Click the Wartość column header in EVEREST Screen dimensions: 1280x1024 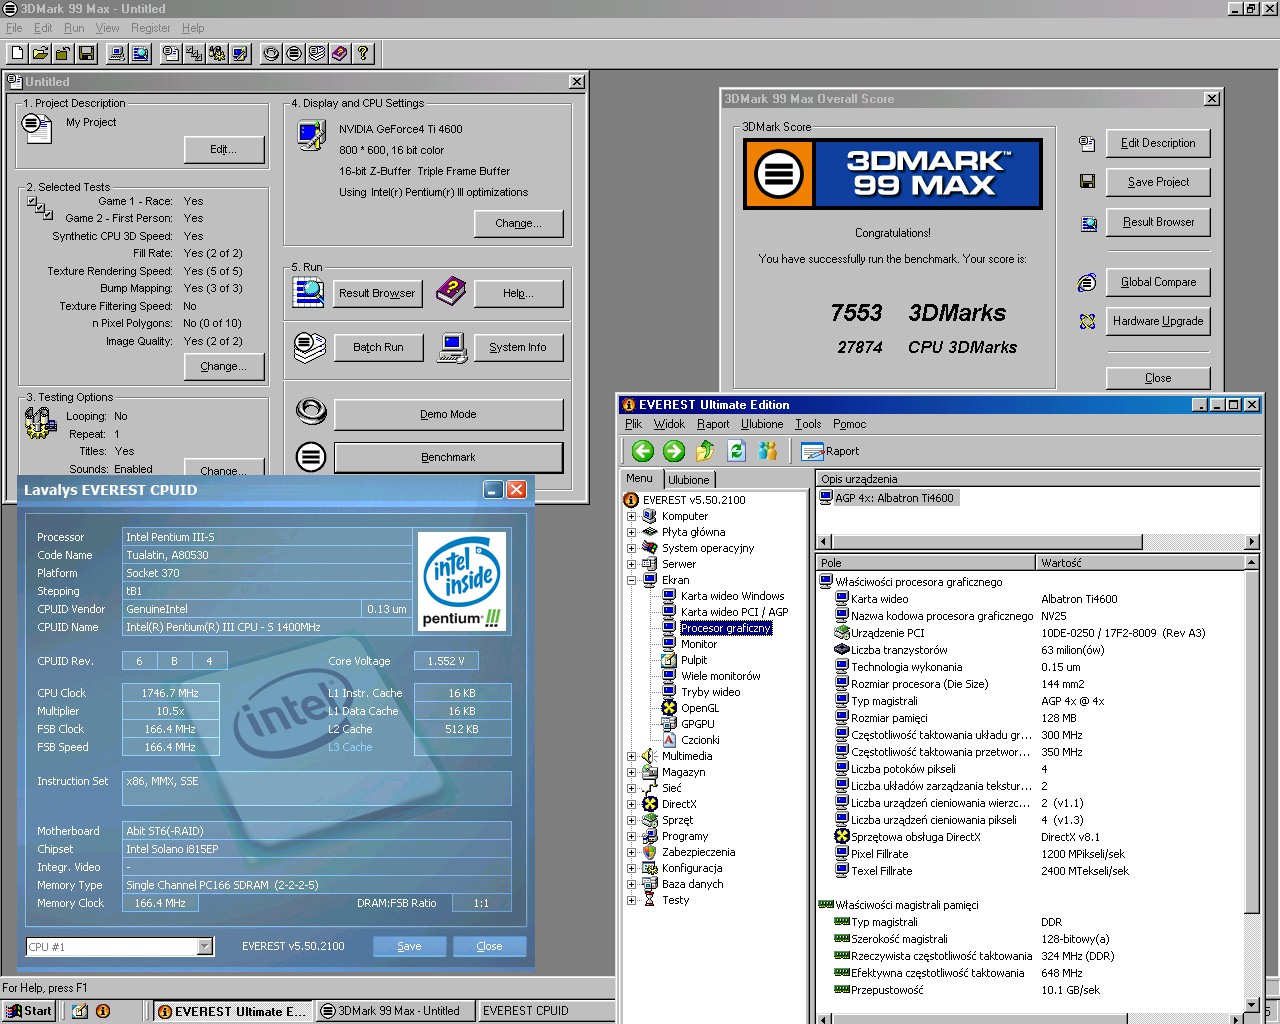[1139, 563]
